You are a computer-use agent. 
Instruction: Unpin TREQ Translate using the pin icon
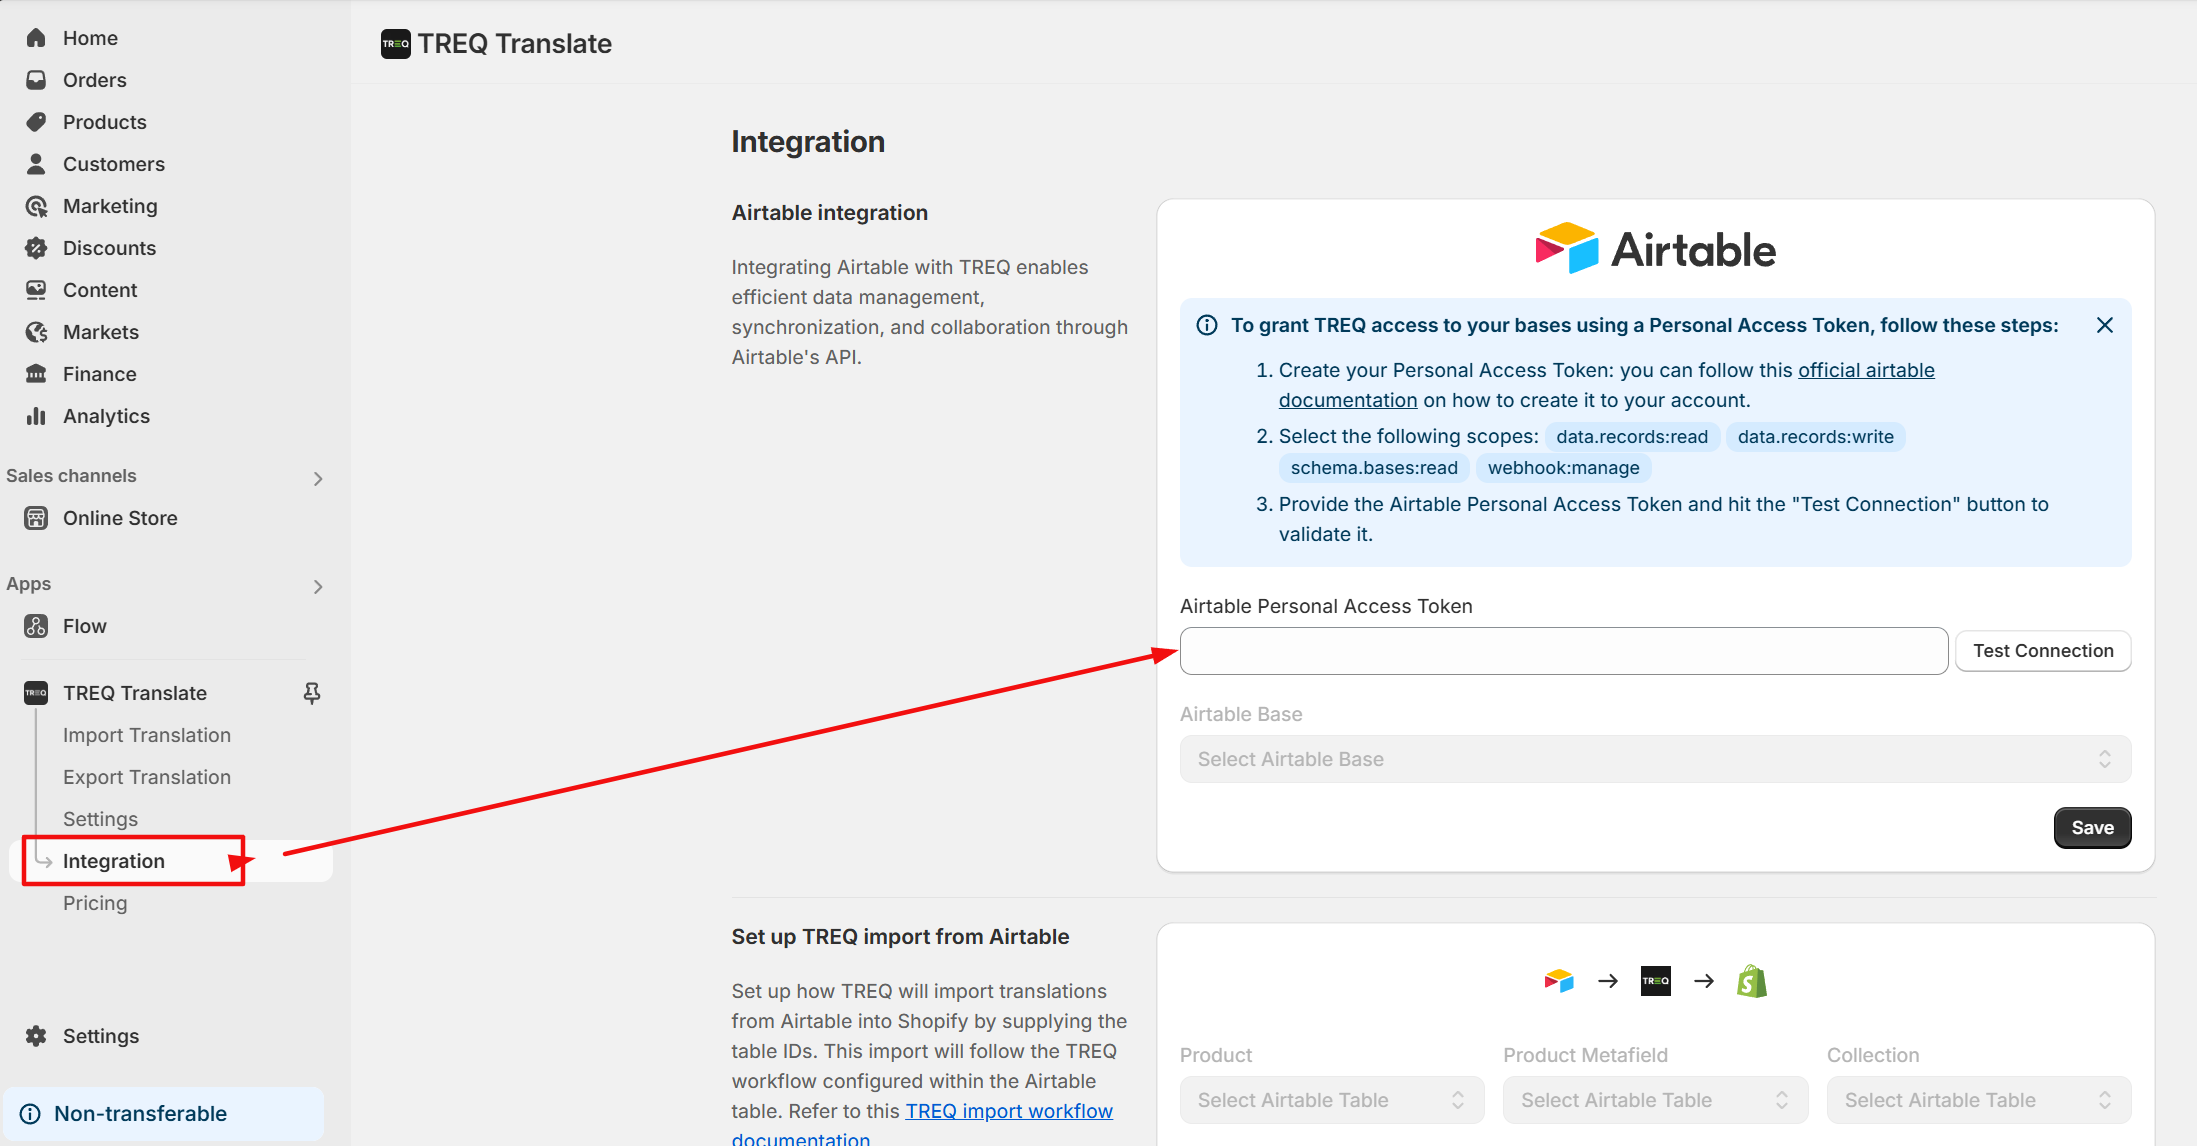click(312, 693)
